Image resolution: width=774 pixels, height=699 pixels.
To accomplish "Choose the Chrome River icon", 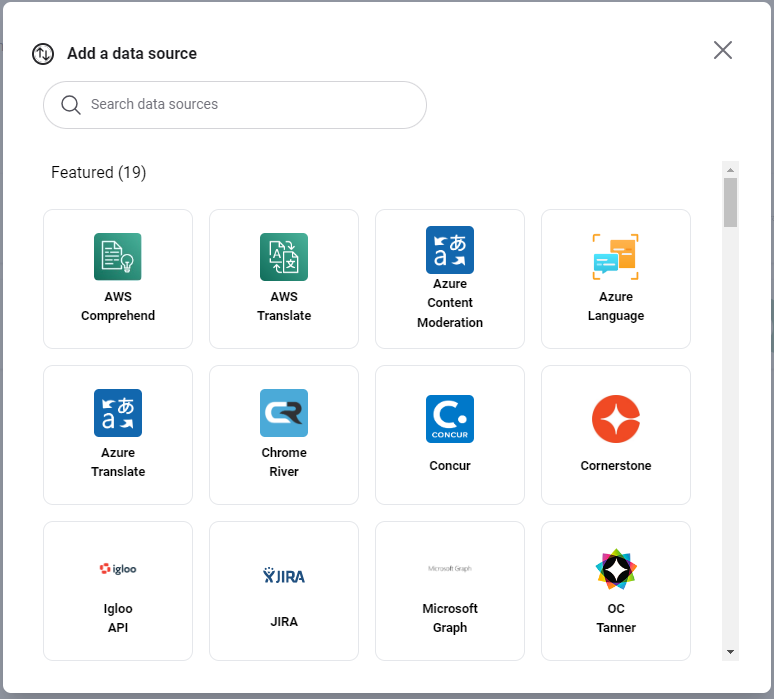I will 284,413.
